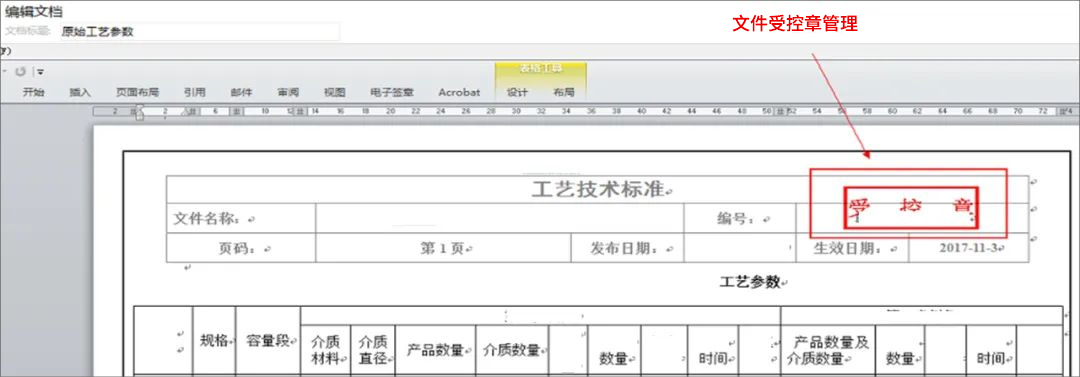Click the 发布日期 cell

pos(627,248)
